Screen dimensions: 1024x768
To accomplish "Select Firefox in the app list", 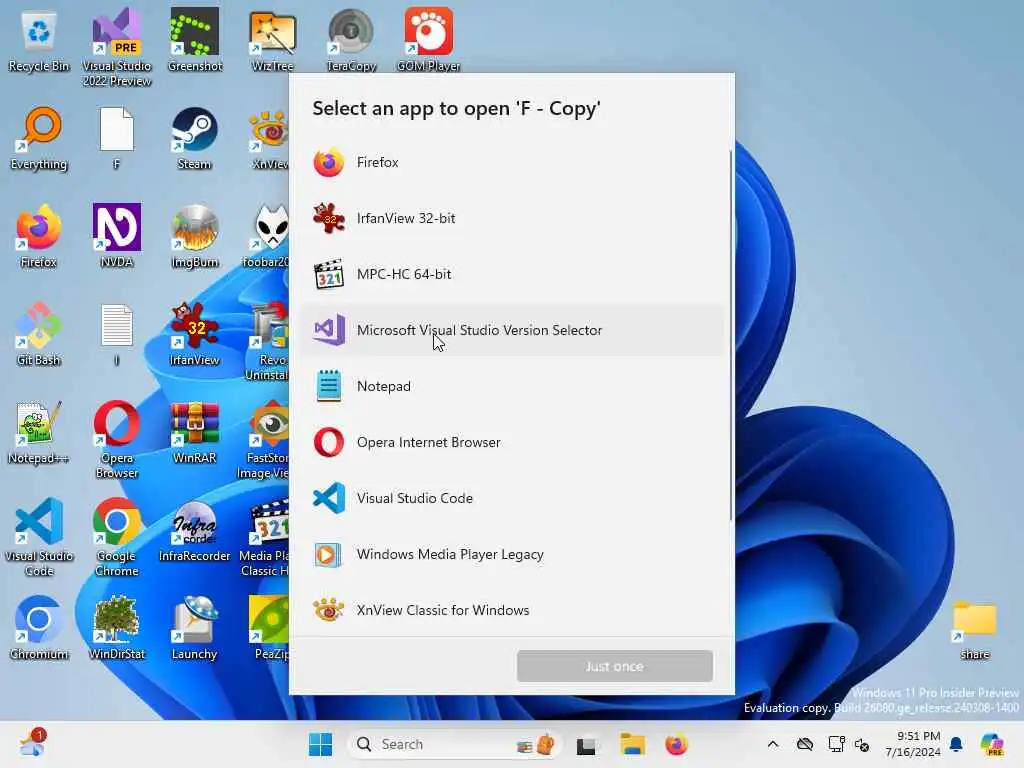I will pos(512,163).
